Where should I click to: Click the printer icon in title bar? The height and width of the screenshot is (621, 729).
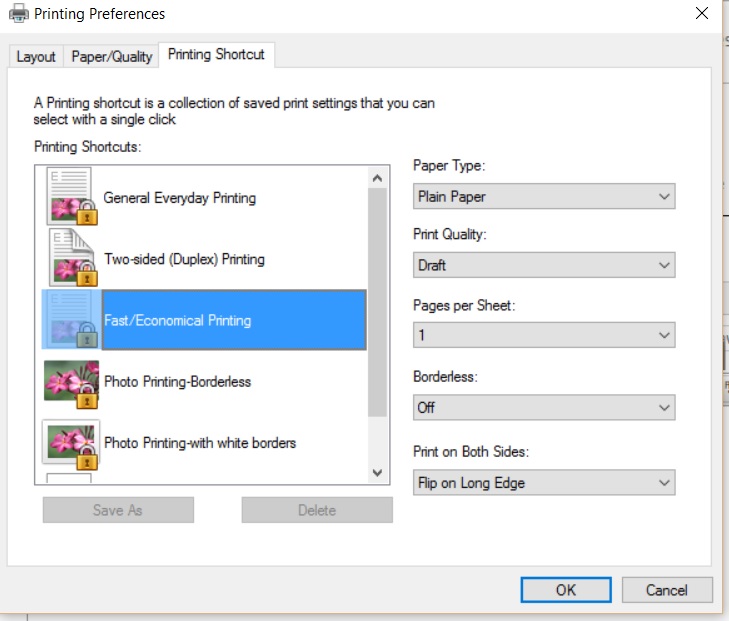(19, 13)
